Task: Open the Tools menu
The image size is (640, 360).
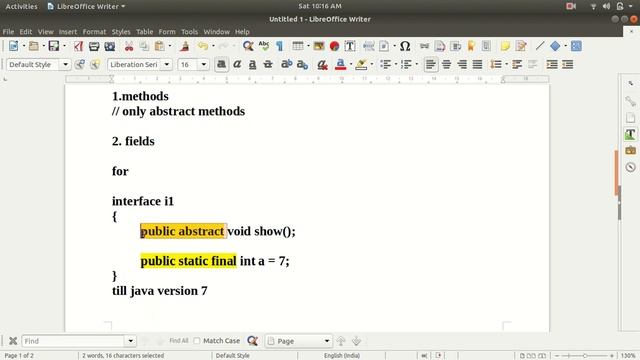Action: [189, 32]
